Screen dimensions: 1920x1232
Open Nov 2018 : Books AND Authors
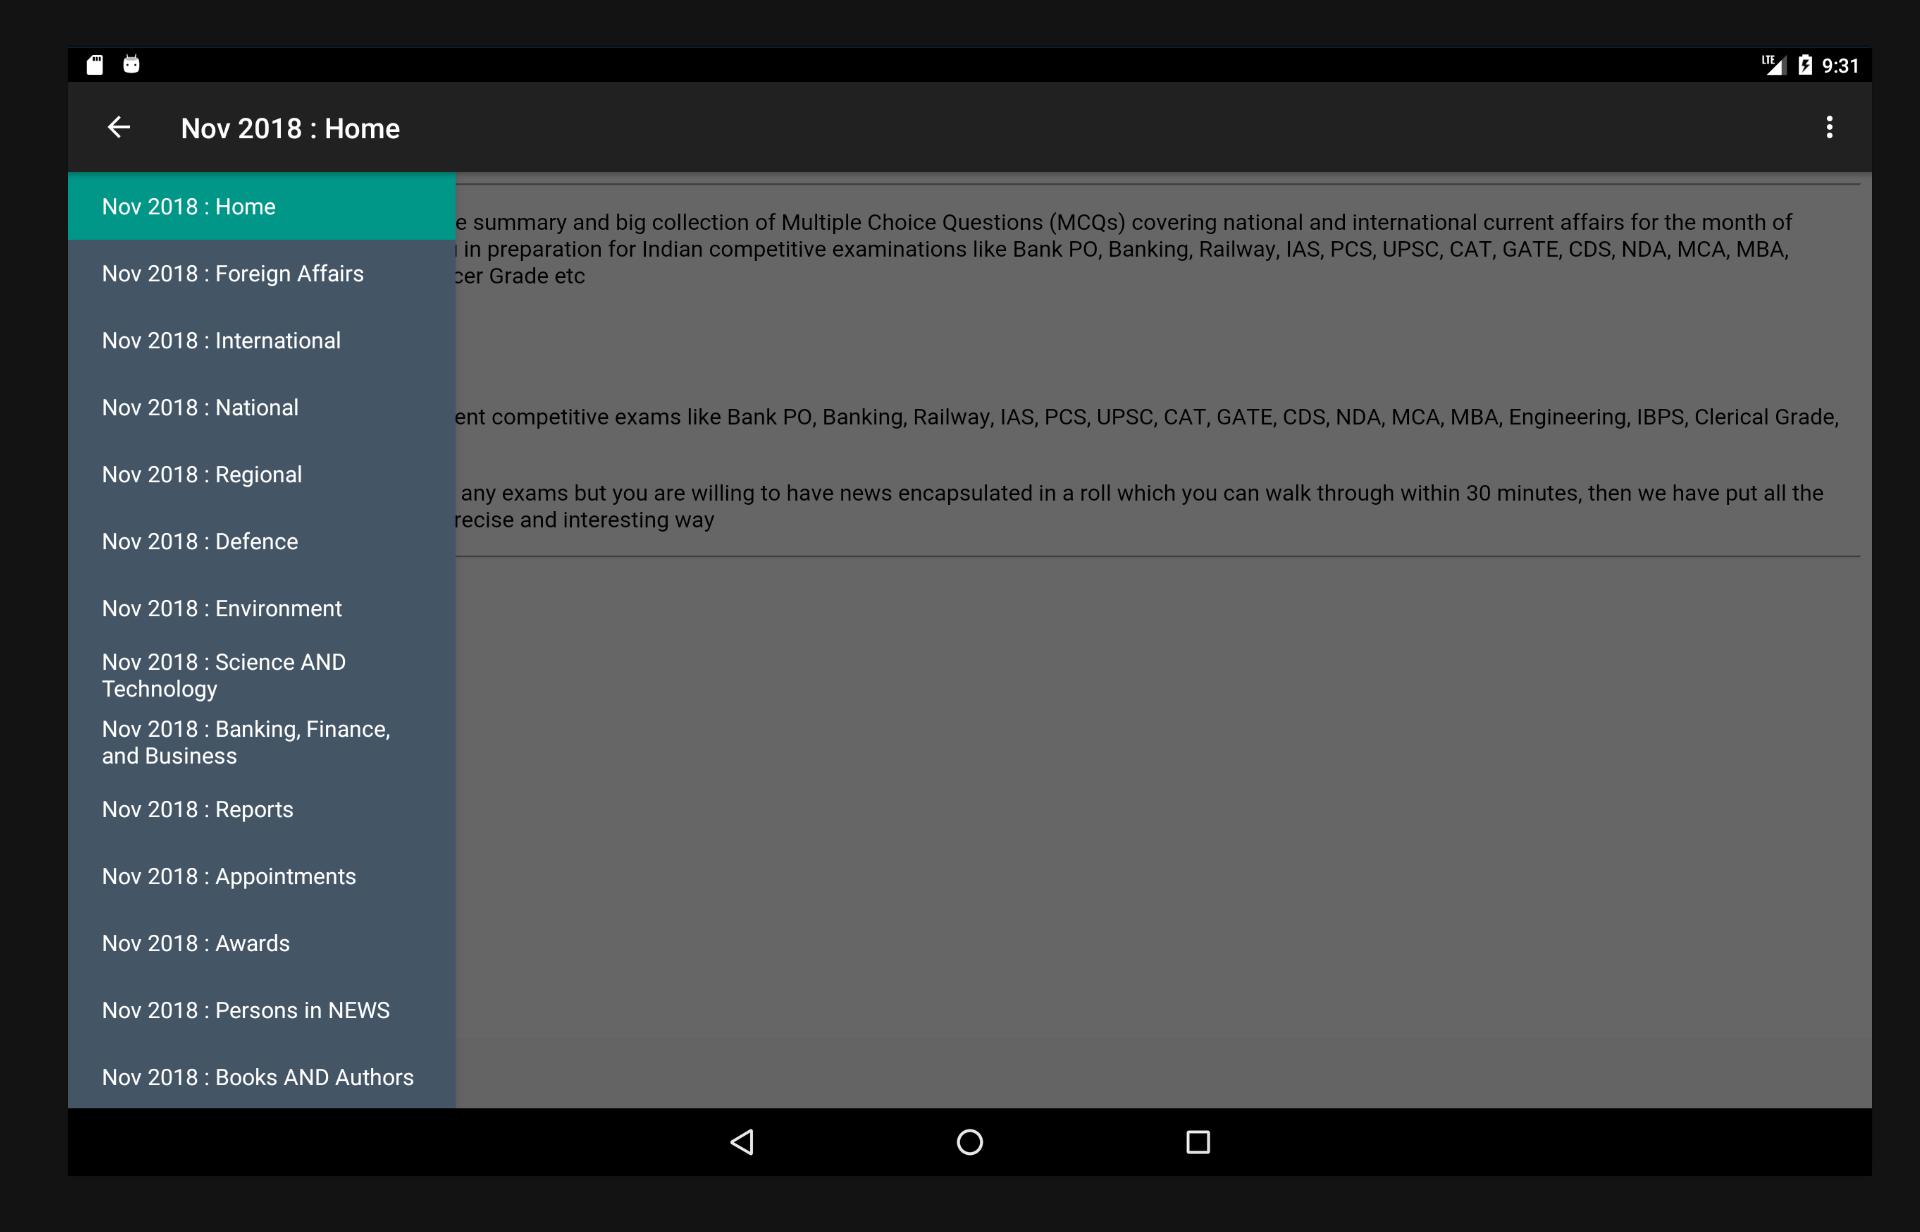(x=262, y=1077)
